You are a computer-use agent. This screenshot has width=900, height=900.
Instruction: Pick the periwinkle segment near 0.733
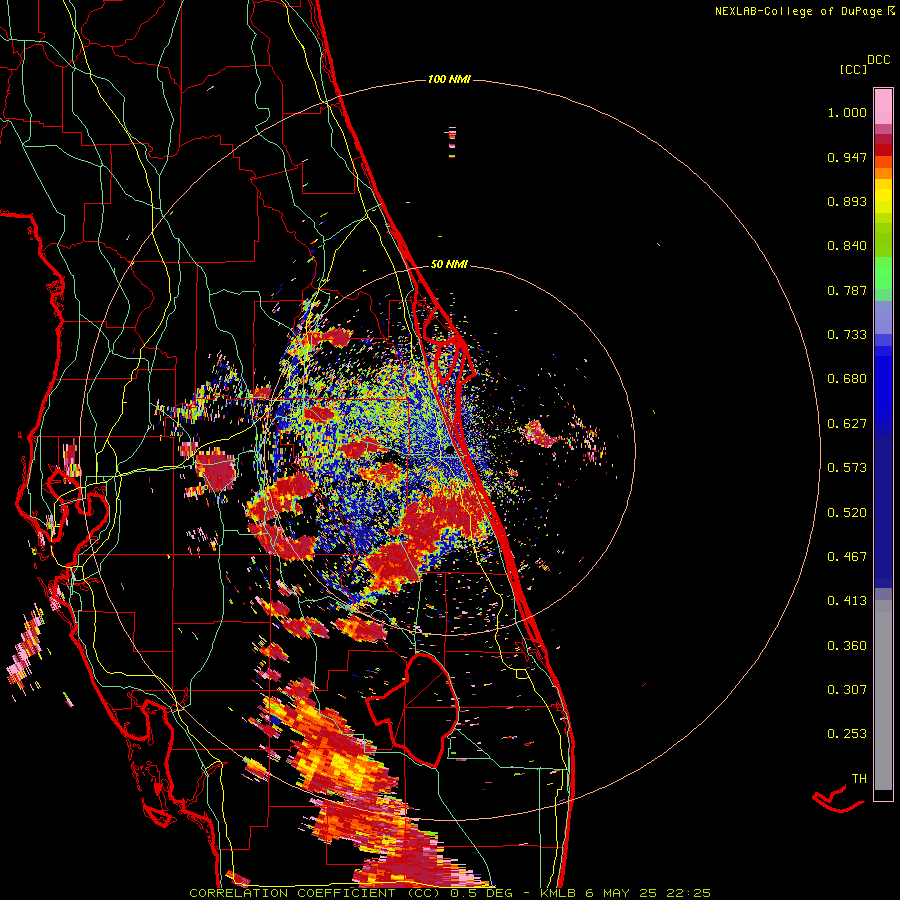(x=883, y=318)
